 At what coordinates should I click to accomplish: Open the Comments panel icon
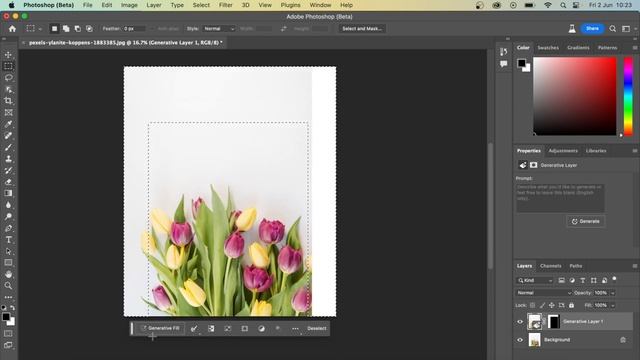click(x=504, y=64)
